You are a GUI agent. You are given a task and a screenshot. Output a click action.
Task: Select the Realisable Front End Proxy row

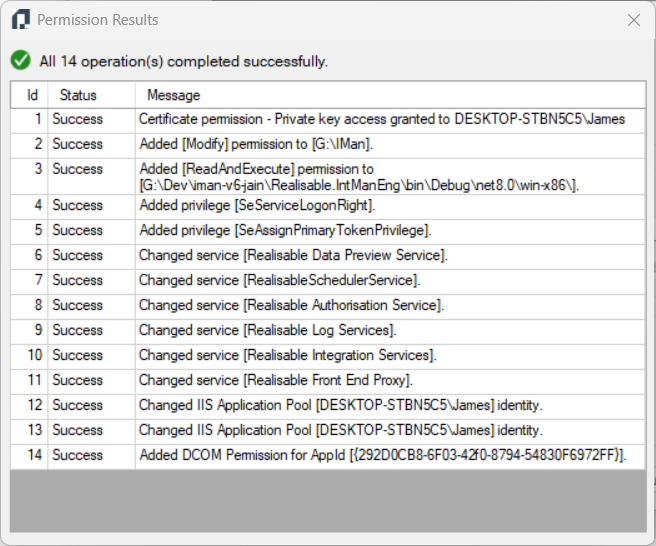pos(276,380)
